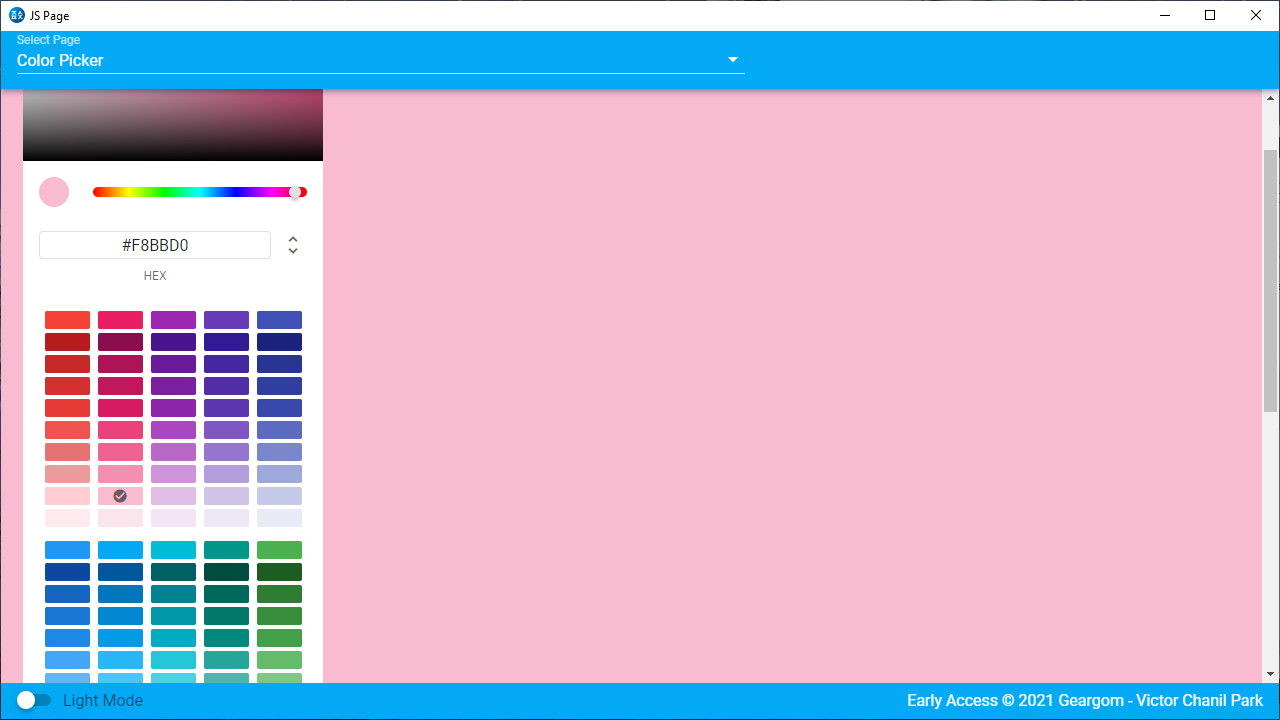Select the checked pink swatch again
The image size is (1280, 720).
click(120, 495)
